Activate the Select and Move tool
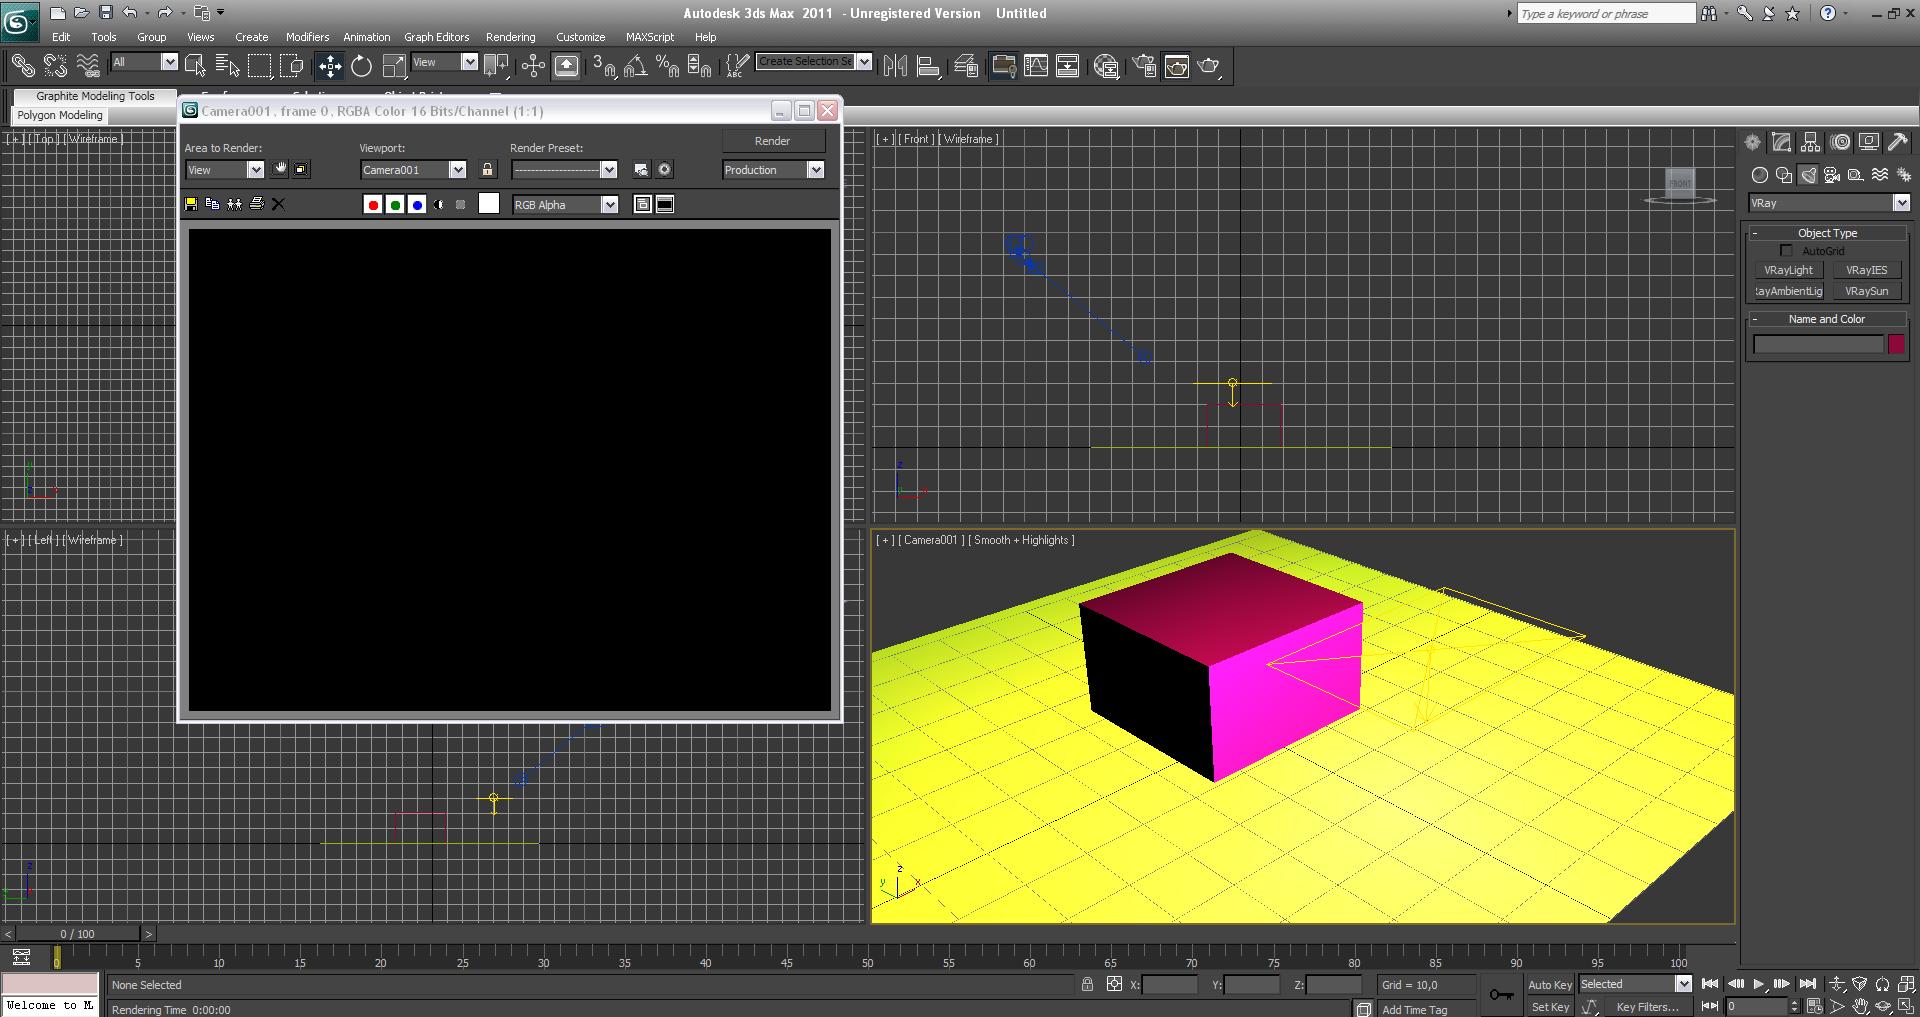 pyautogui.click(x=329, y=66)
